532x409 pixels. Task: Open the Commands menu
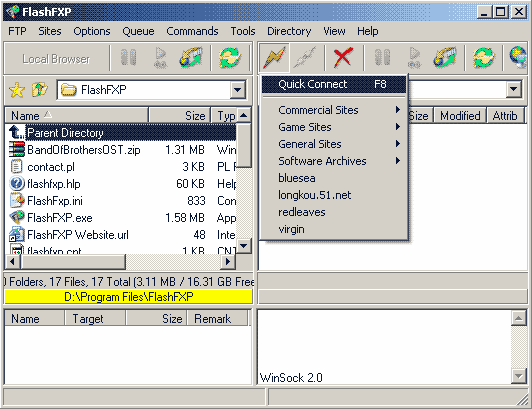point(192,31)
